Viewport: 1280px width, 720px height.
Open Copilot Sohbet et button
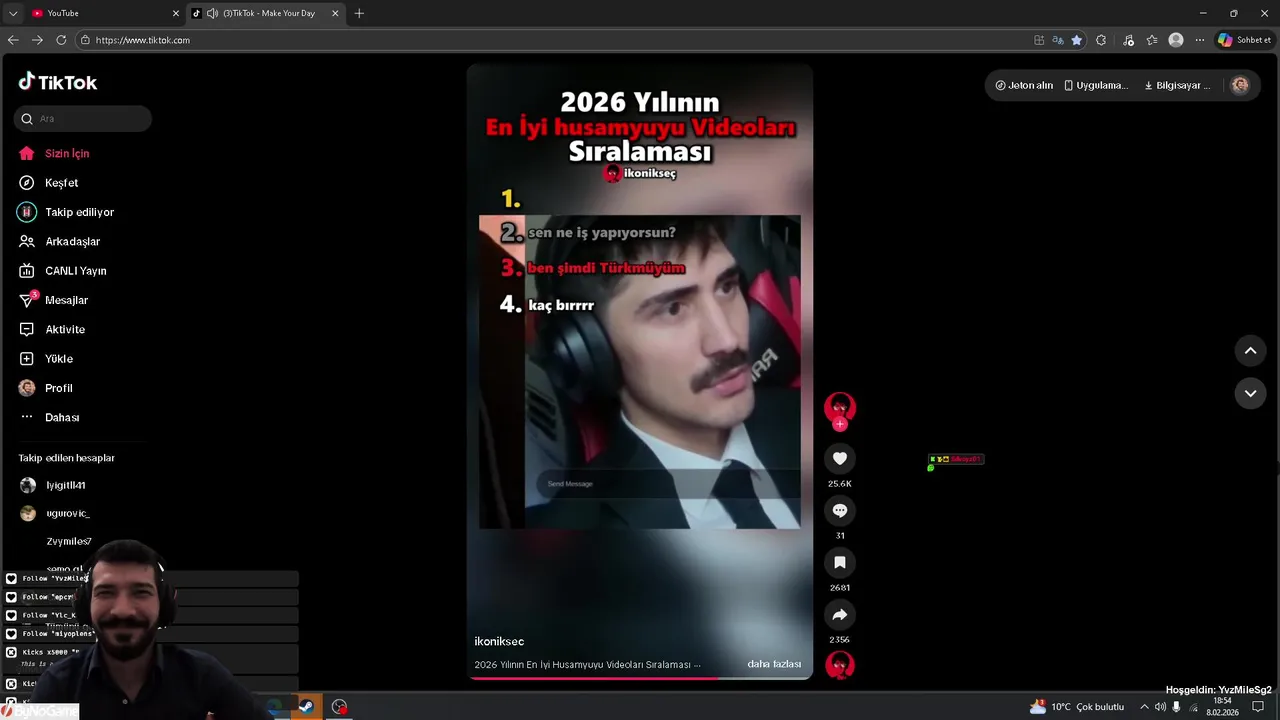[1244, 40]
